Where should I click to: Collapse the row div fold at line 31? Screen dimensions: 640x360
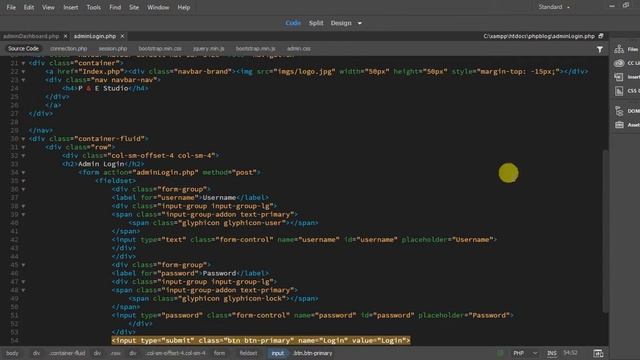tap(23, 147)
